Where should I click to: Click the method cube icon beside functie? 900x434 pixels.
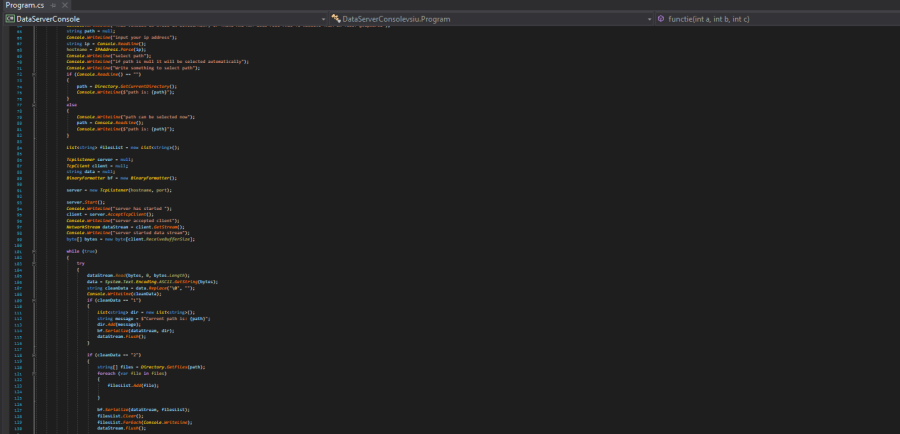[661, 19]
